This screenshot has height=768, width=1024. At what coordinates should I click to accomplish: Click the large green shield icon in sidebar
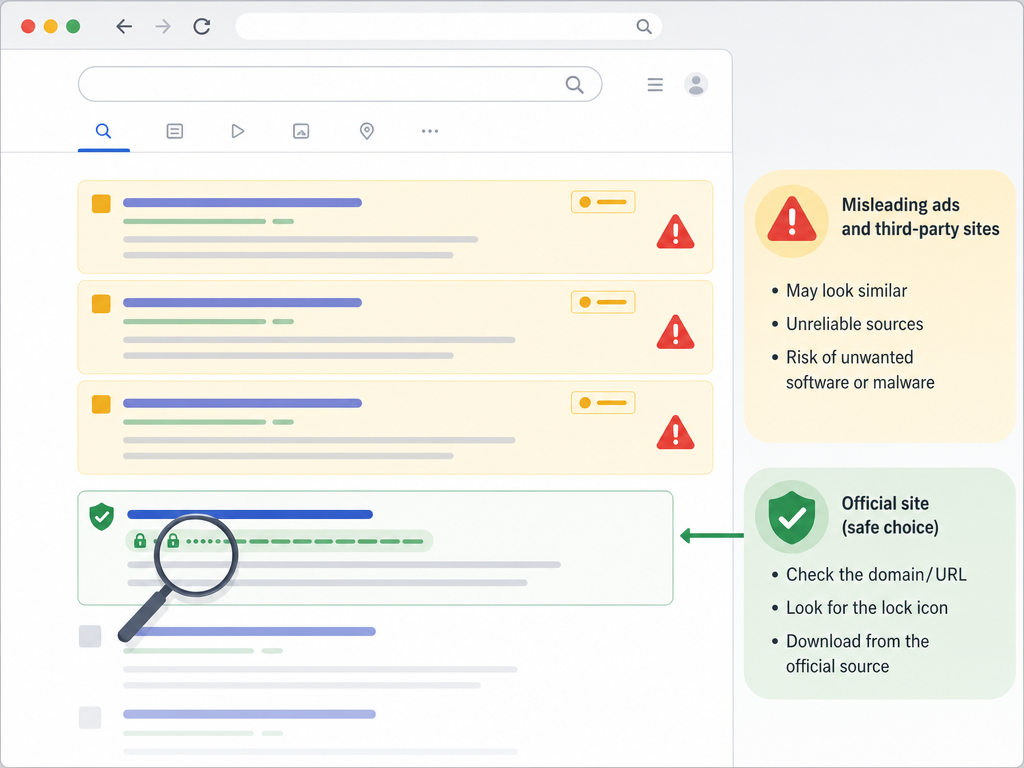pyautogui.click(x=792, y=517)
